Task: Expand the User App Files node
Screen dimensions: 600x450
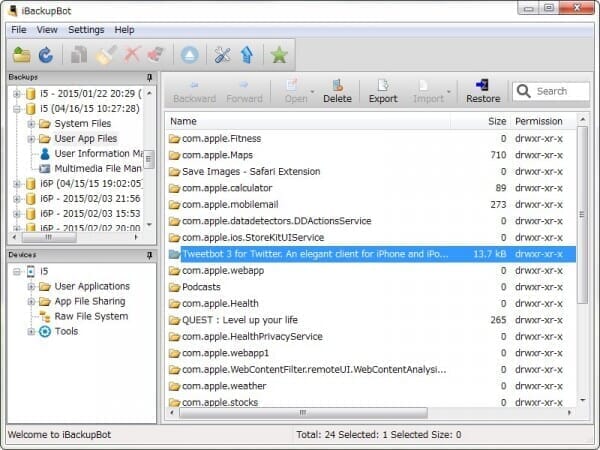Action: [x=31, y=139]
